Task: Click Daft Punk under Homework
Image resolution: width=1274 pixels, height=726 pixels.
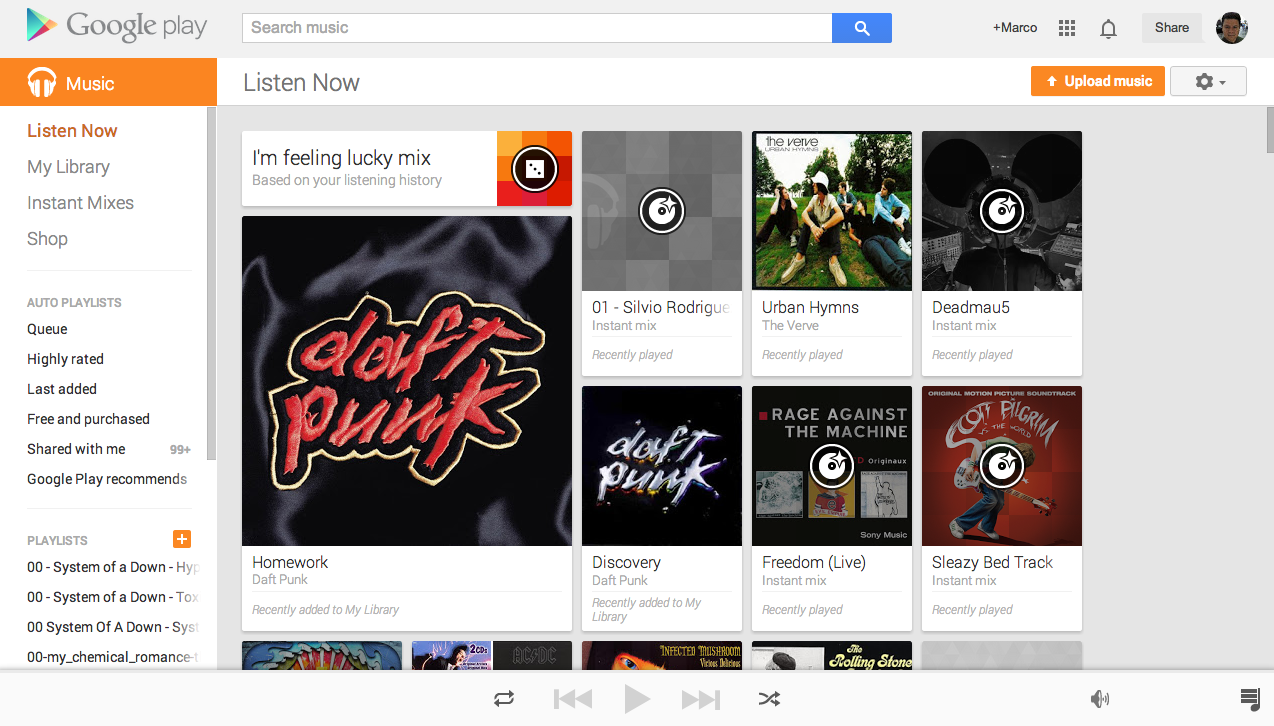Action: coord(280,579)
